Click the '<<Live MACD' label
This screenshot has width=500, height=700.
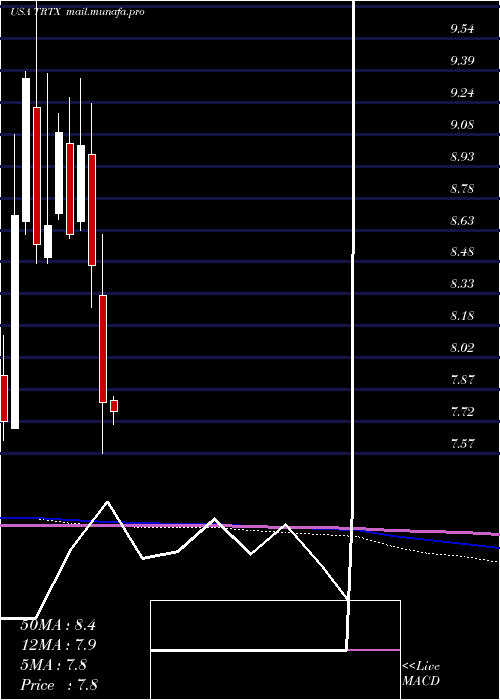coord(421,674)
